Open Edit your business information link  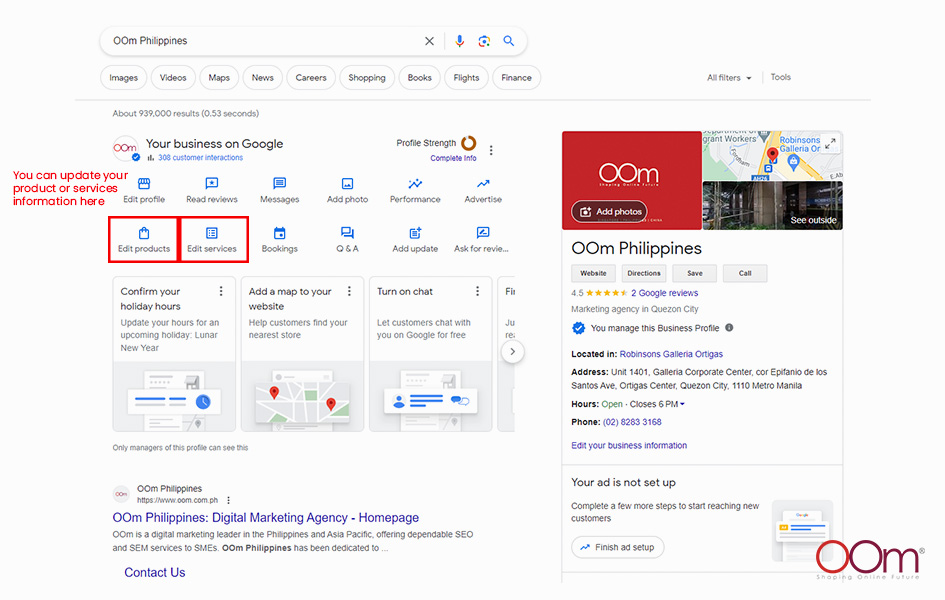tap(629, 446)
